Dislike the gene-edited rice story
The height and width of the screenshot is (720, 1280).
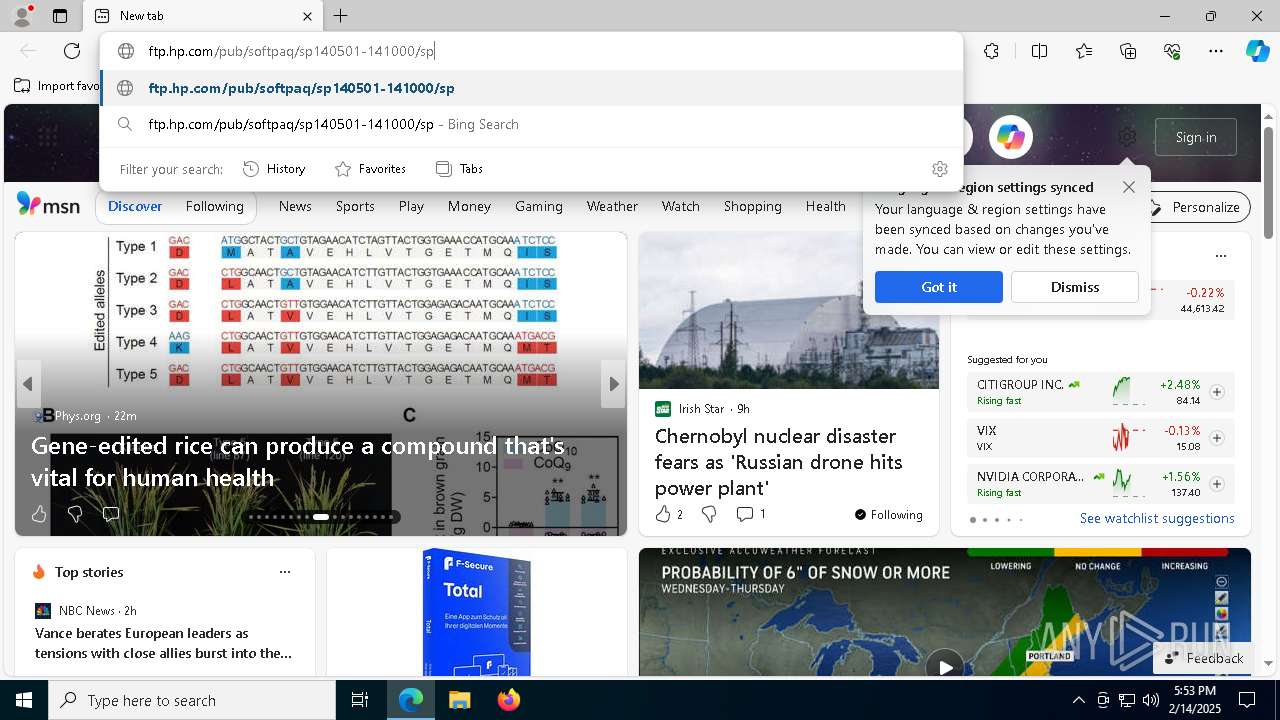point(75,514)
